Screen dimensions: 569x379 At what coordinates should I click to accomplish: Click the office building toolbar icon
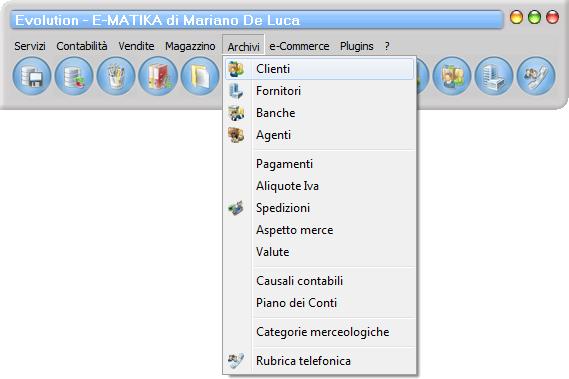494,76
